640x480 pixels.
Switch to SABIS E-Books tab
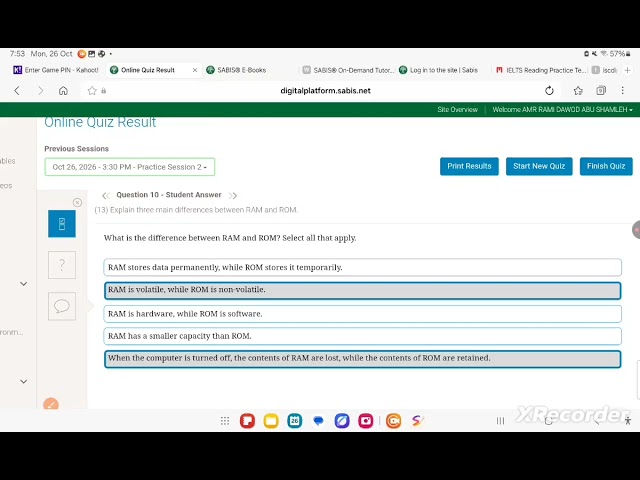[236, 70]
